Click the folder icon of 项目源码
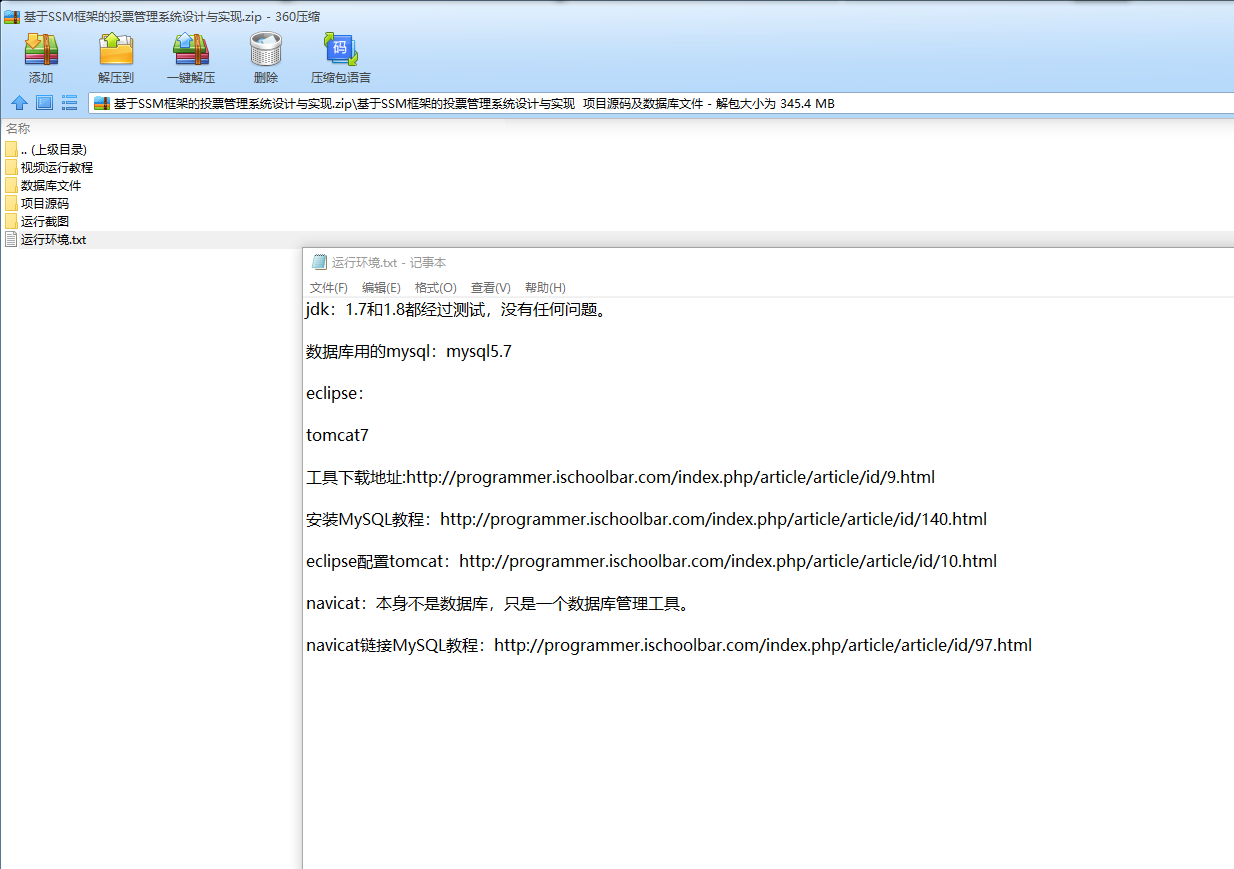 tap(11, 203)
